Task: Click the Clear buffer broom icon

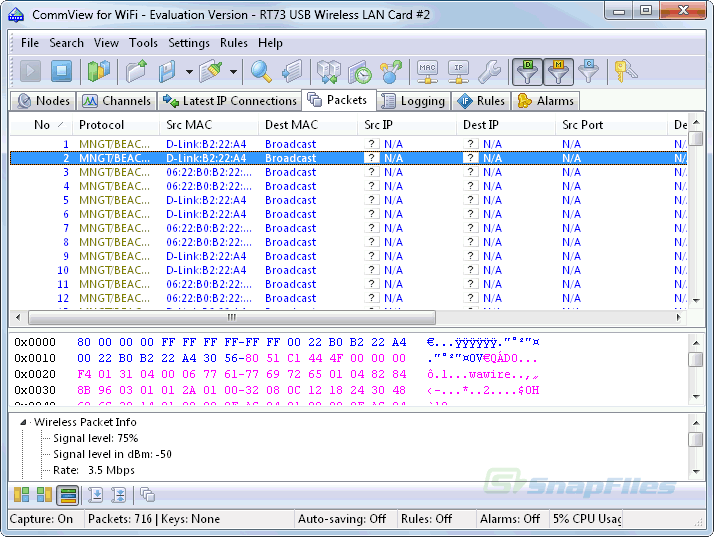Action: [210, 71]
